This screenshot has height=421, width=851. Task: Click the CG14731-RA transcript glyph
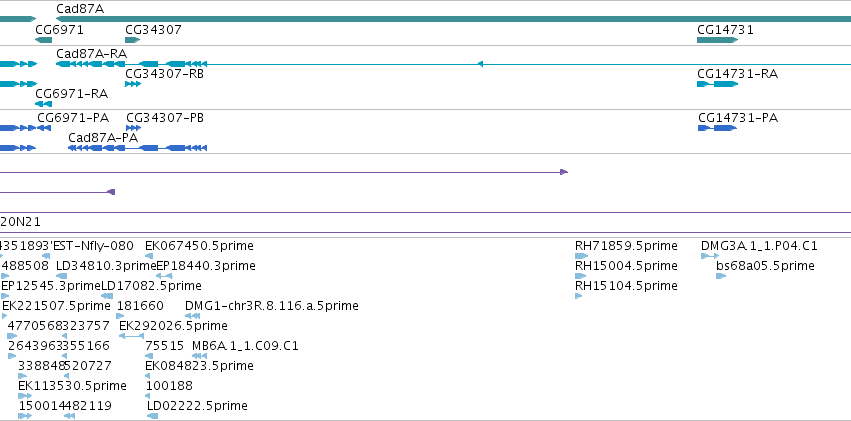[717, 84]
